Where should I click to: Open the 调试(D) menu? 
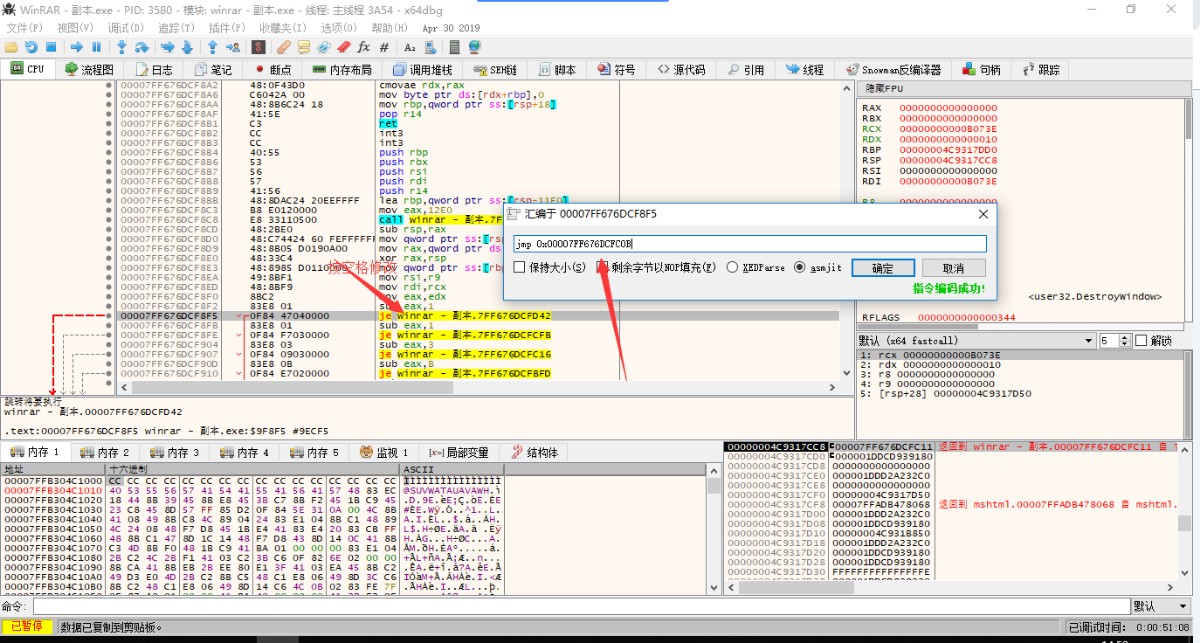pyautogui.click(x=125, y=28)
